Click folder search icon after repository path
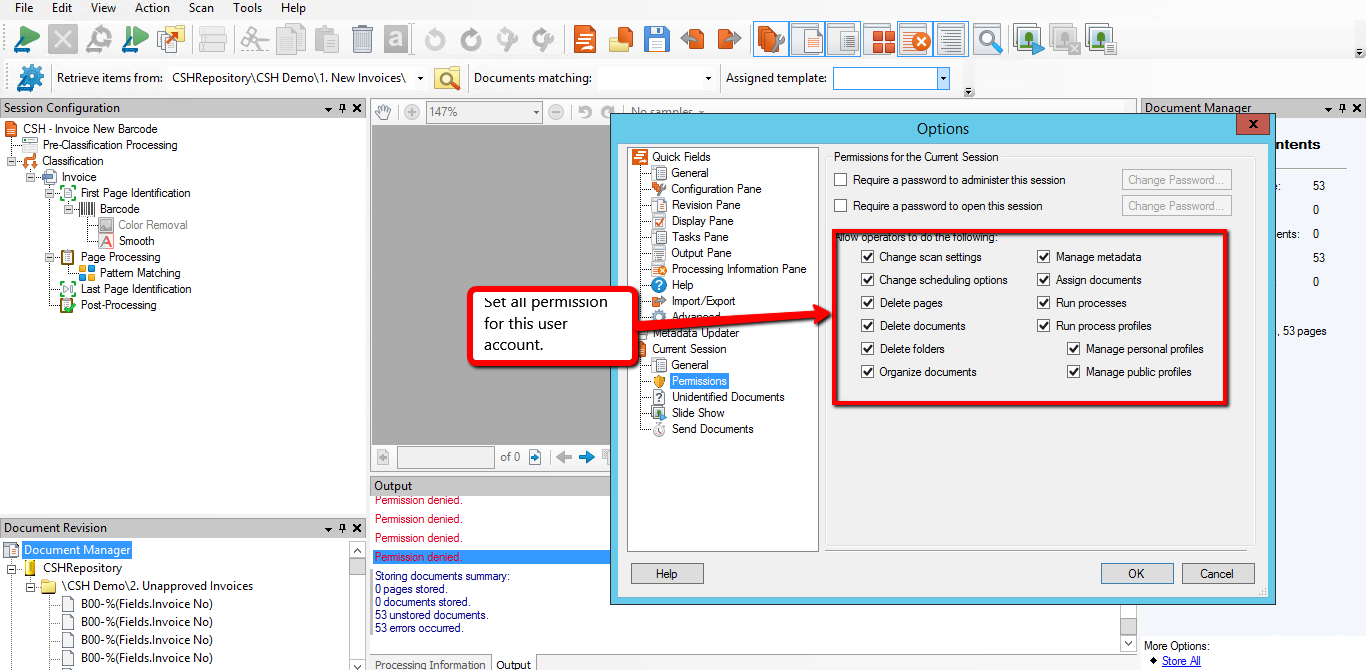Image resolution: width=1366 pixels, height=670 pixels. click(447, 78)
